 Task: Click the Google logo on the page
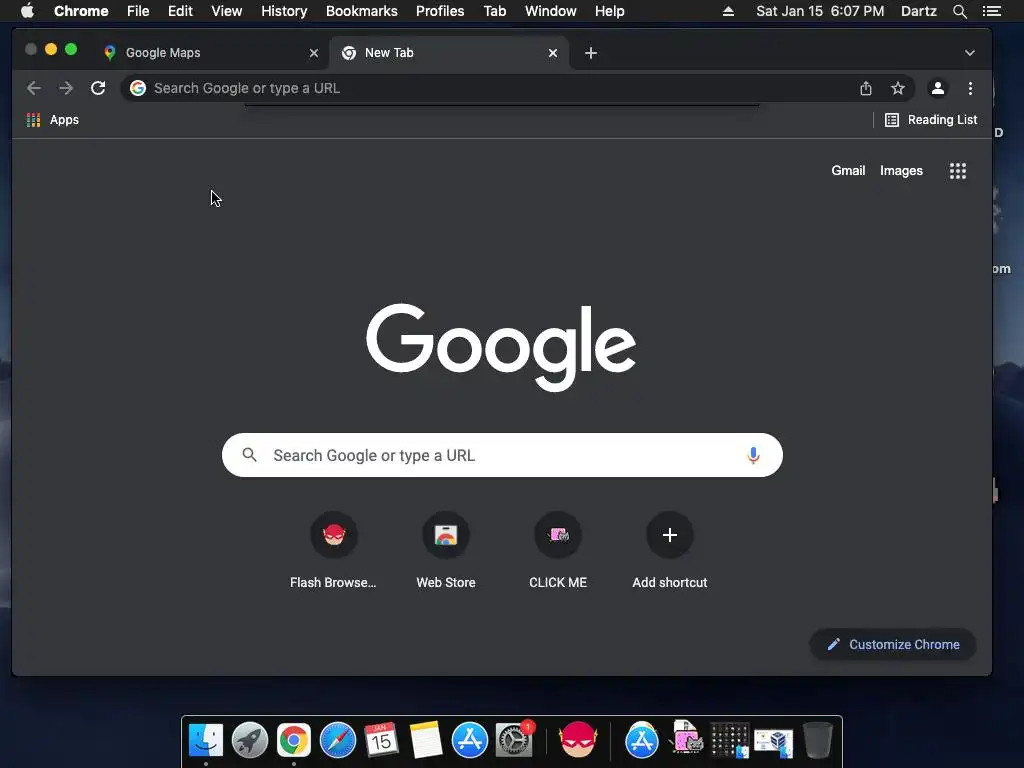[x=501, y=346]
